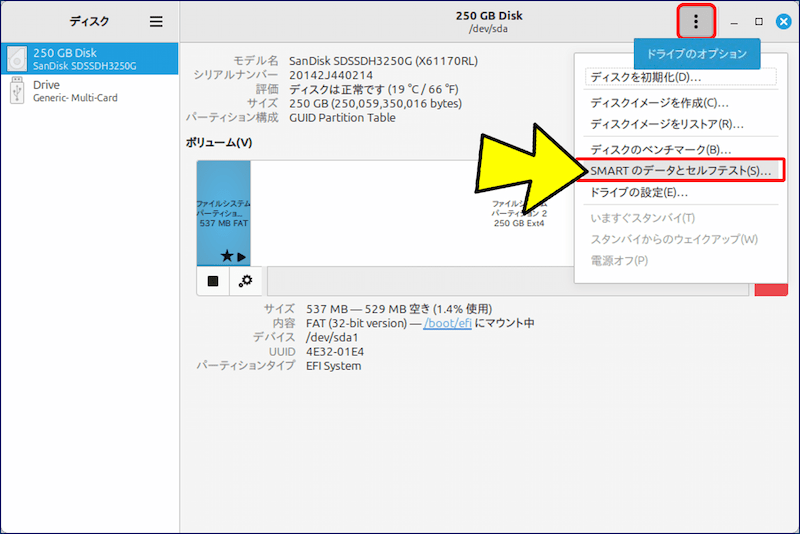Screen dimensions: 800x534
Task: Click the EFI System partition type value
Action: click(x=333, y=366)
